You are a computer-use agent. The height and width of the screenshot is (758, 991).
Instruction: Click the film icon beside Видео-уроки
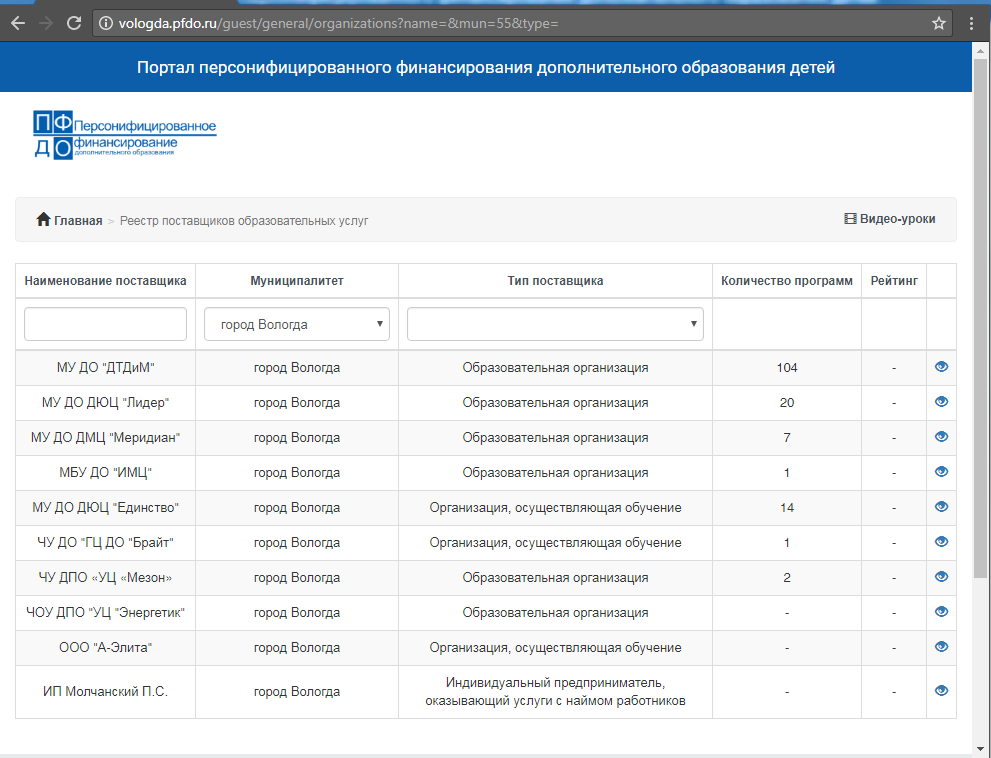click(x=850, y=219)
